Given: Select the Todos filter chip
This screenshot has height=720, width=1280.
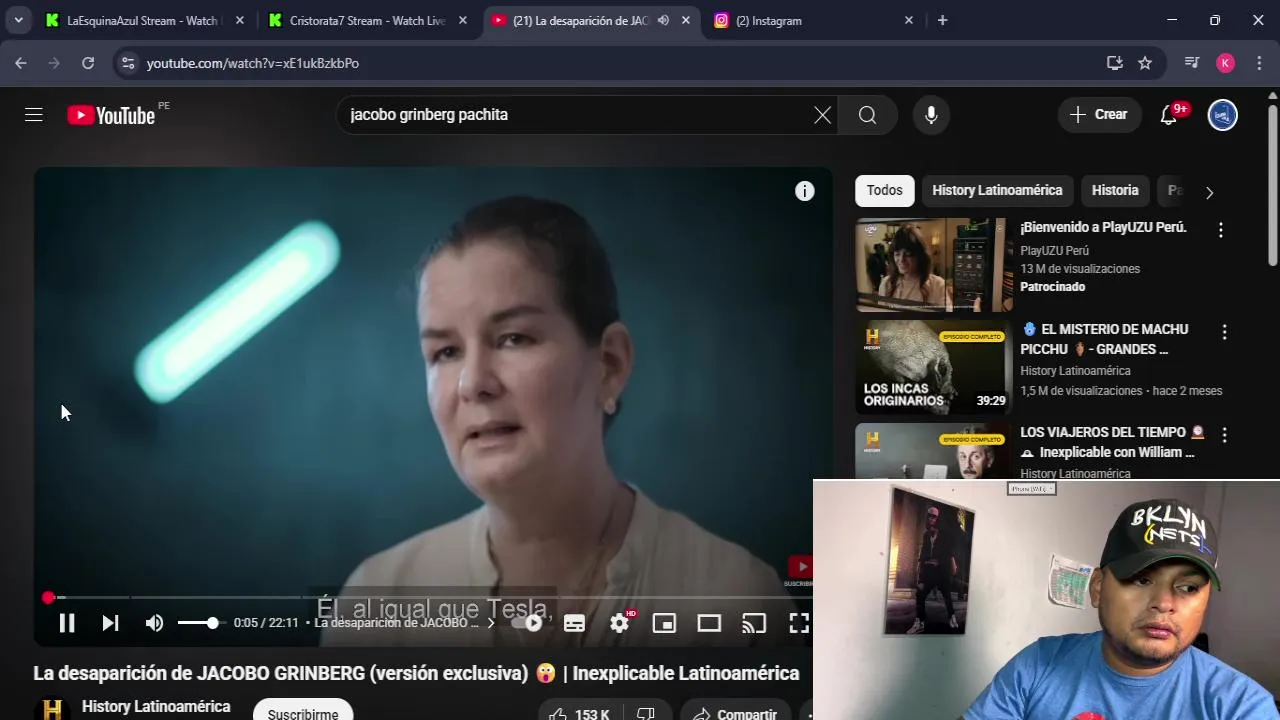Looking at the screenshot, I should point(884,190).
